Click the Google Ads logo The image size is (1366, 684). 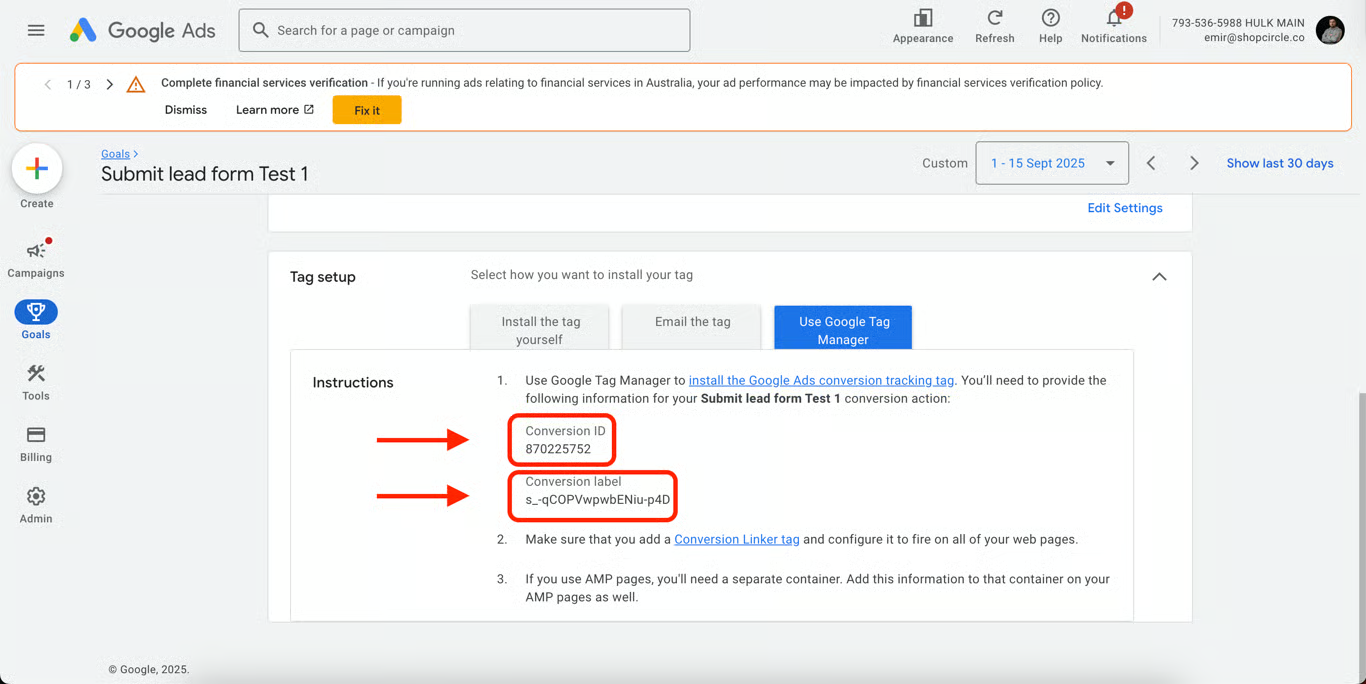pyautogui.click(x=142, y=30)
